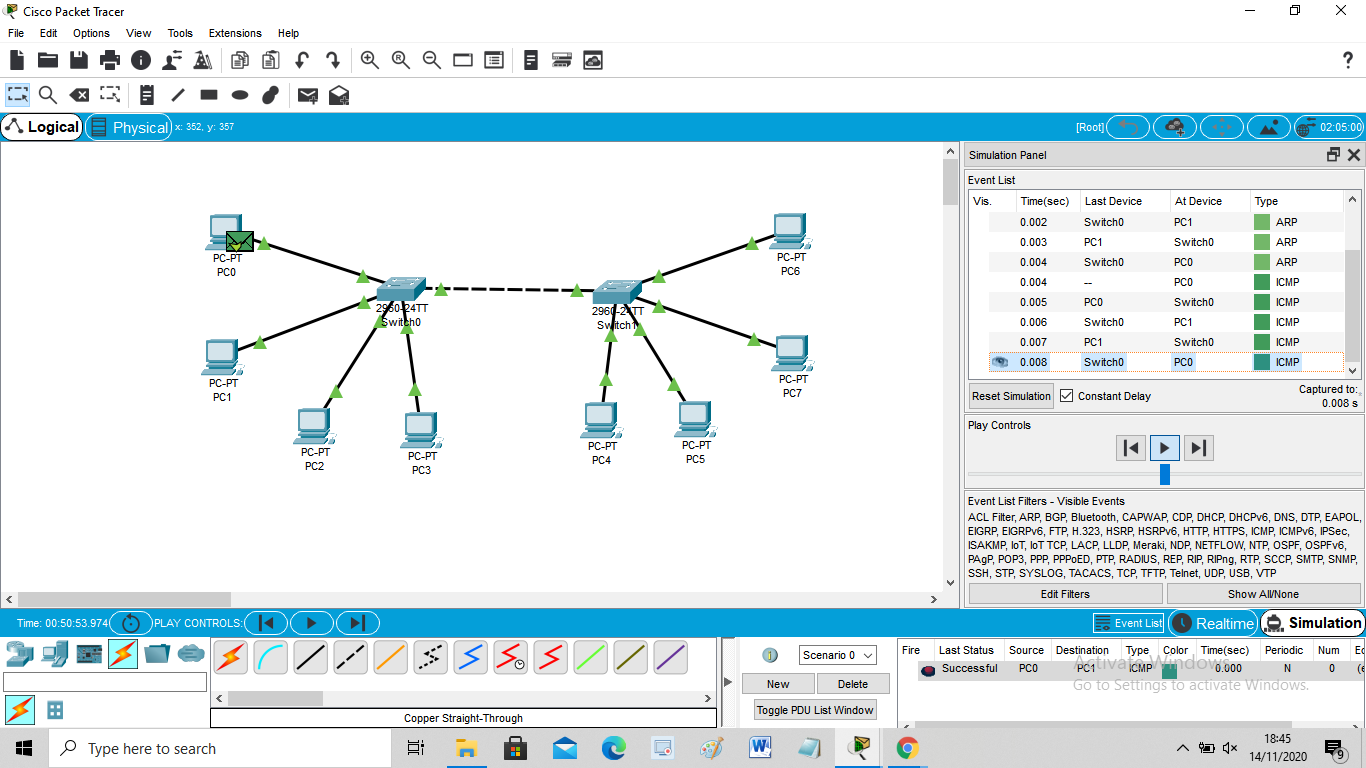Image resolution: width=1366 pixels, height=768 pixels.
Task: Click the Paste icon
Action: tap(271, 60)
